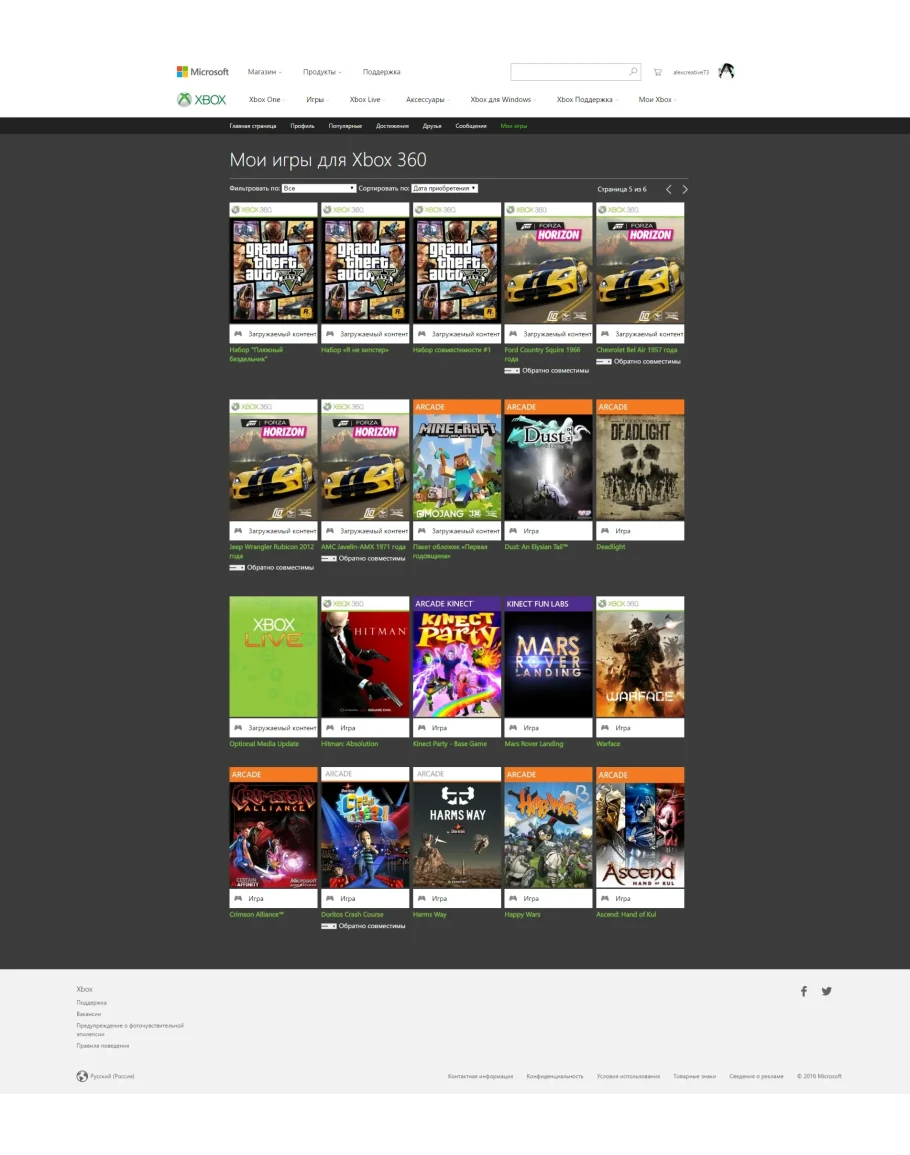Click the globe language icon in footer

pyautogui.click(x=82, y=1076)
